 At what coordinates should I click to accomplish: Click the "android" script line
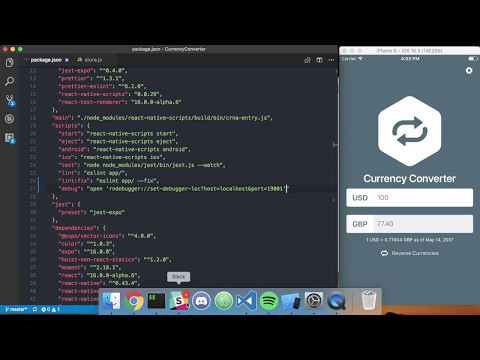(x=125, y=149)
